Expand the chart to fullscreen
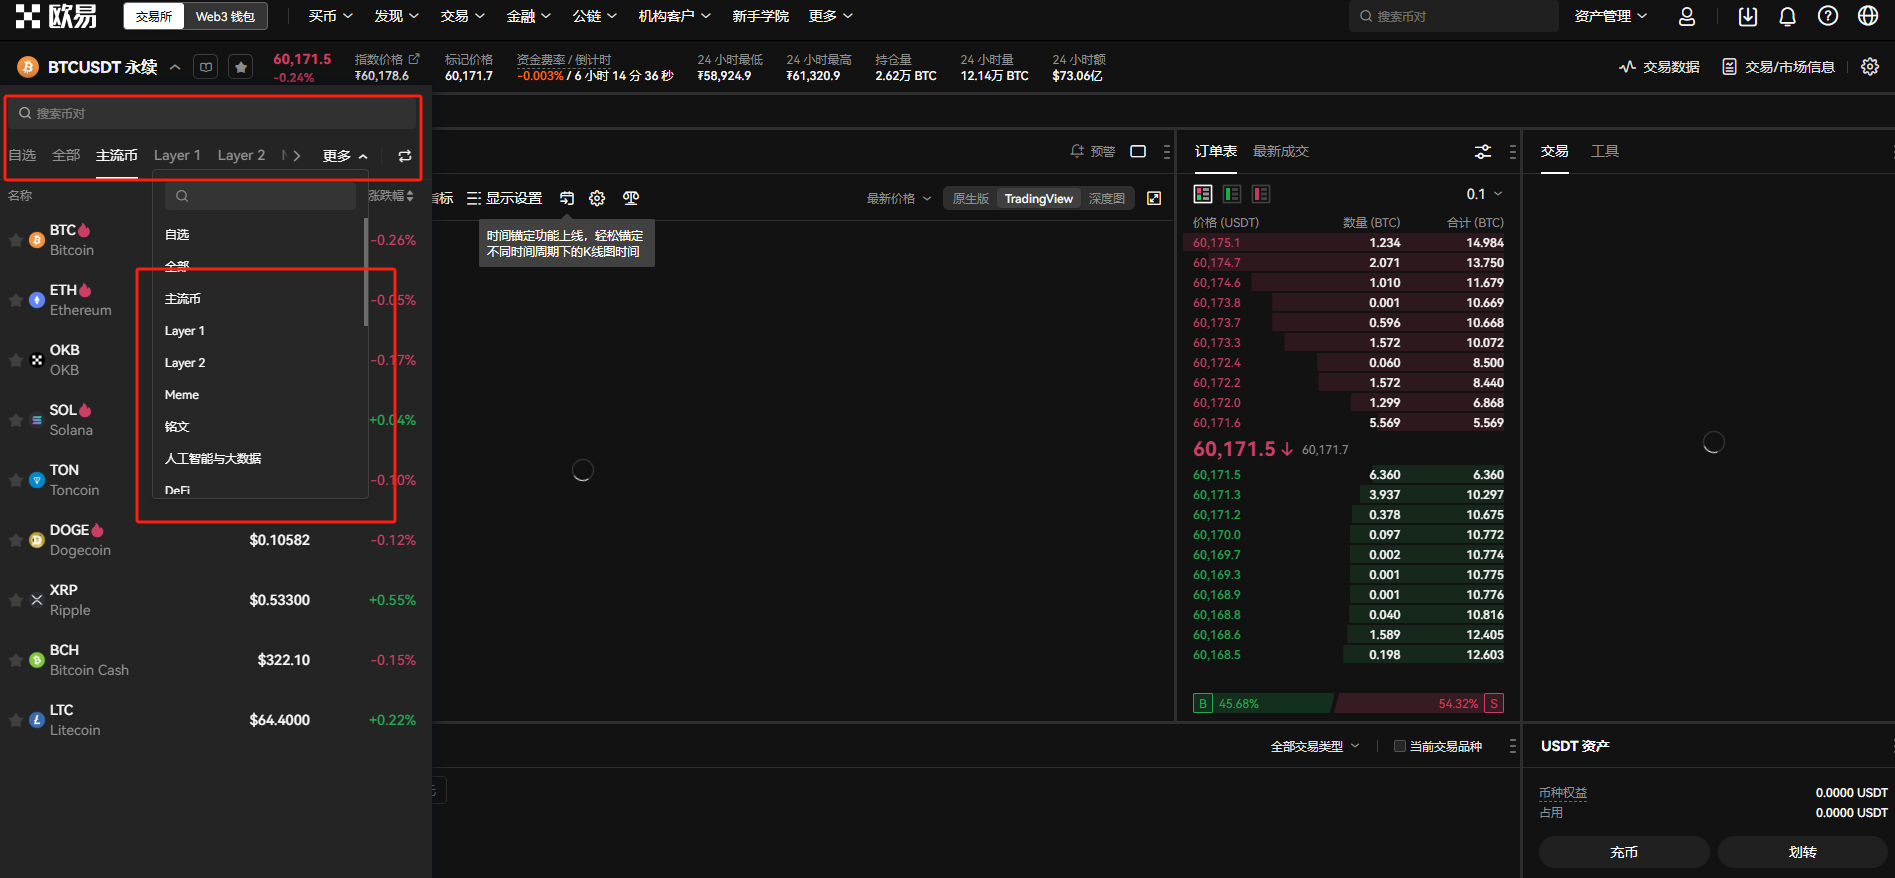1895x878 pixels. point(1154,198)
